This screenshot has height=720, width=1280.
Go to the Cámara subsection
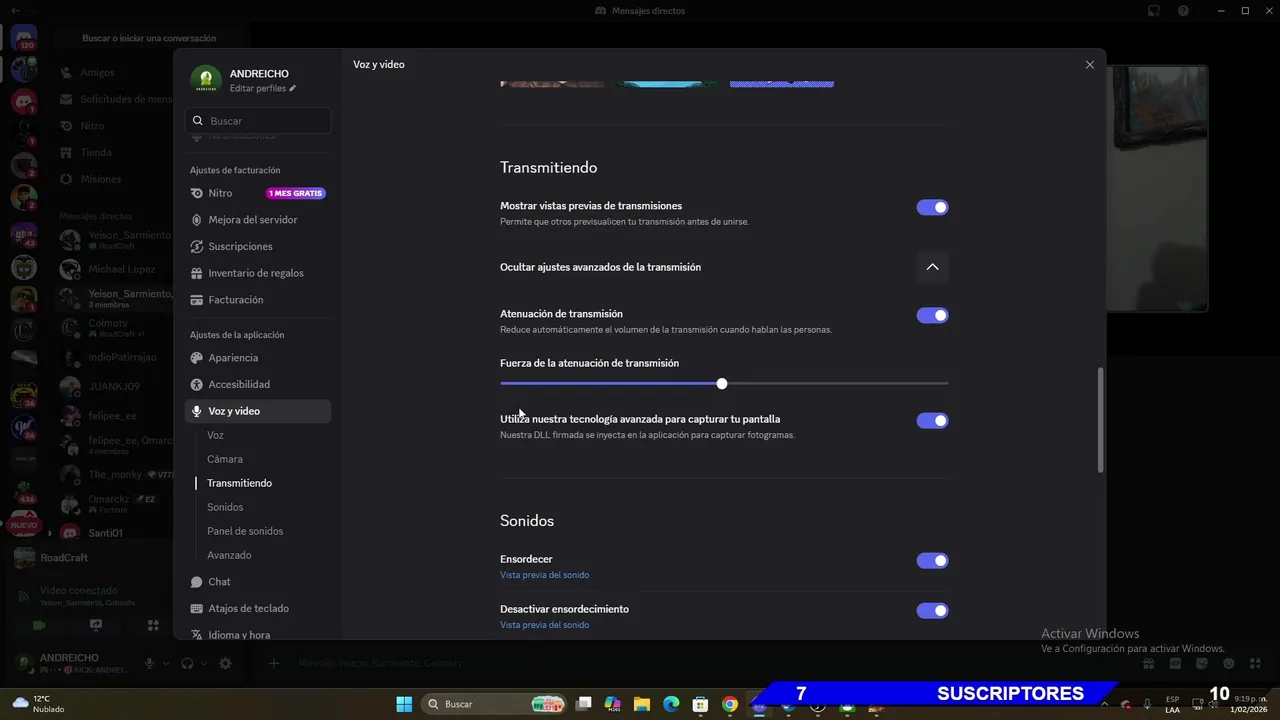pos(225,459)
